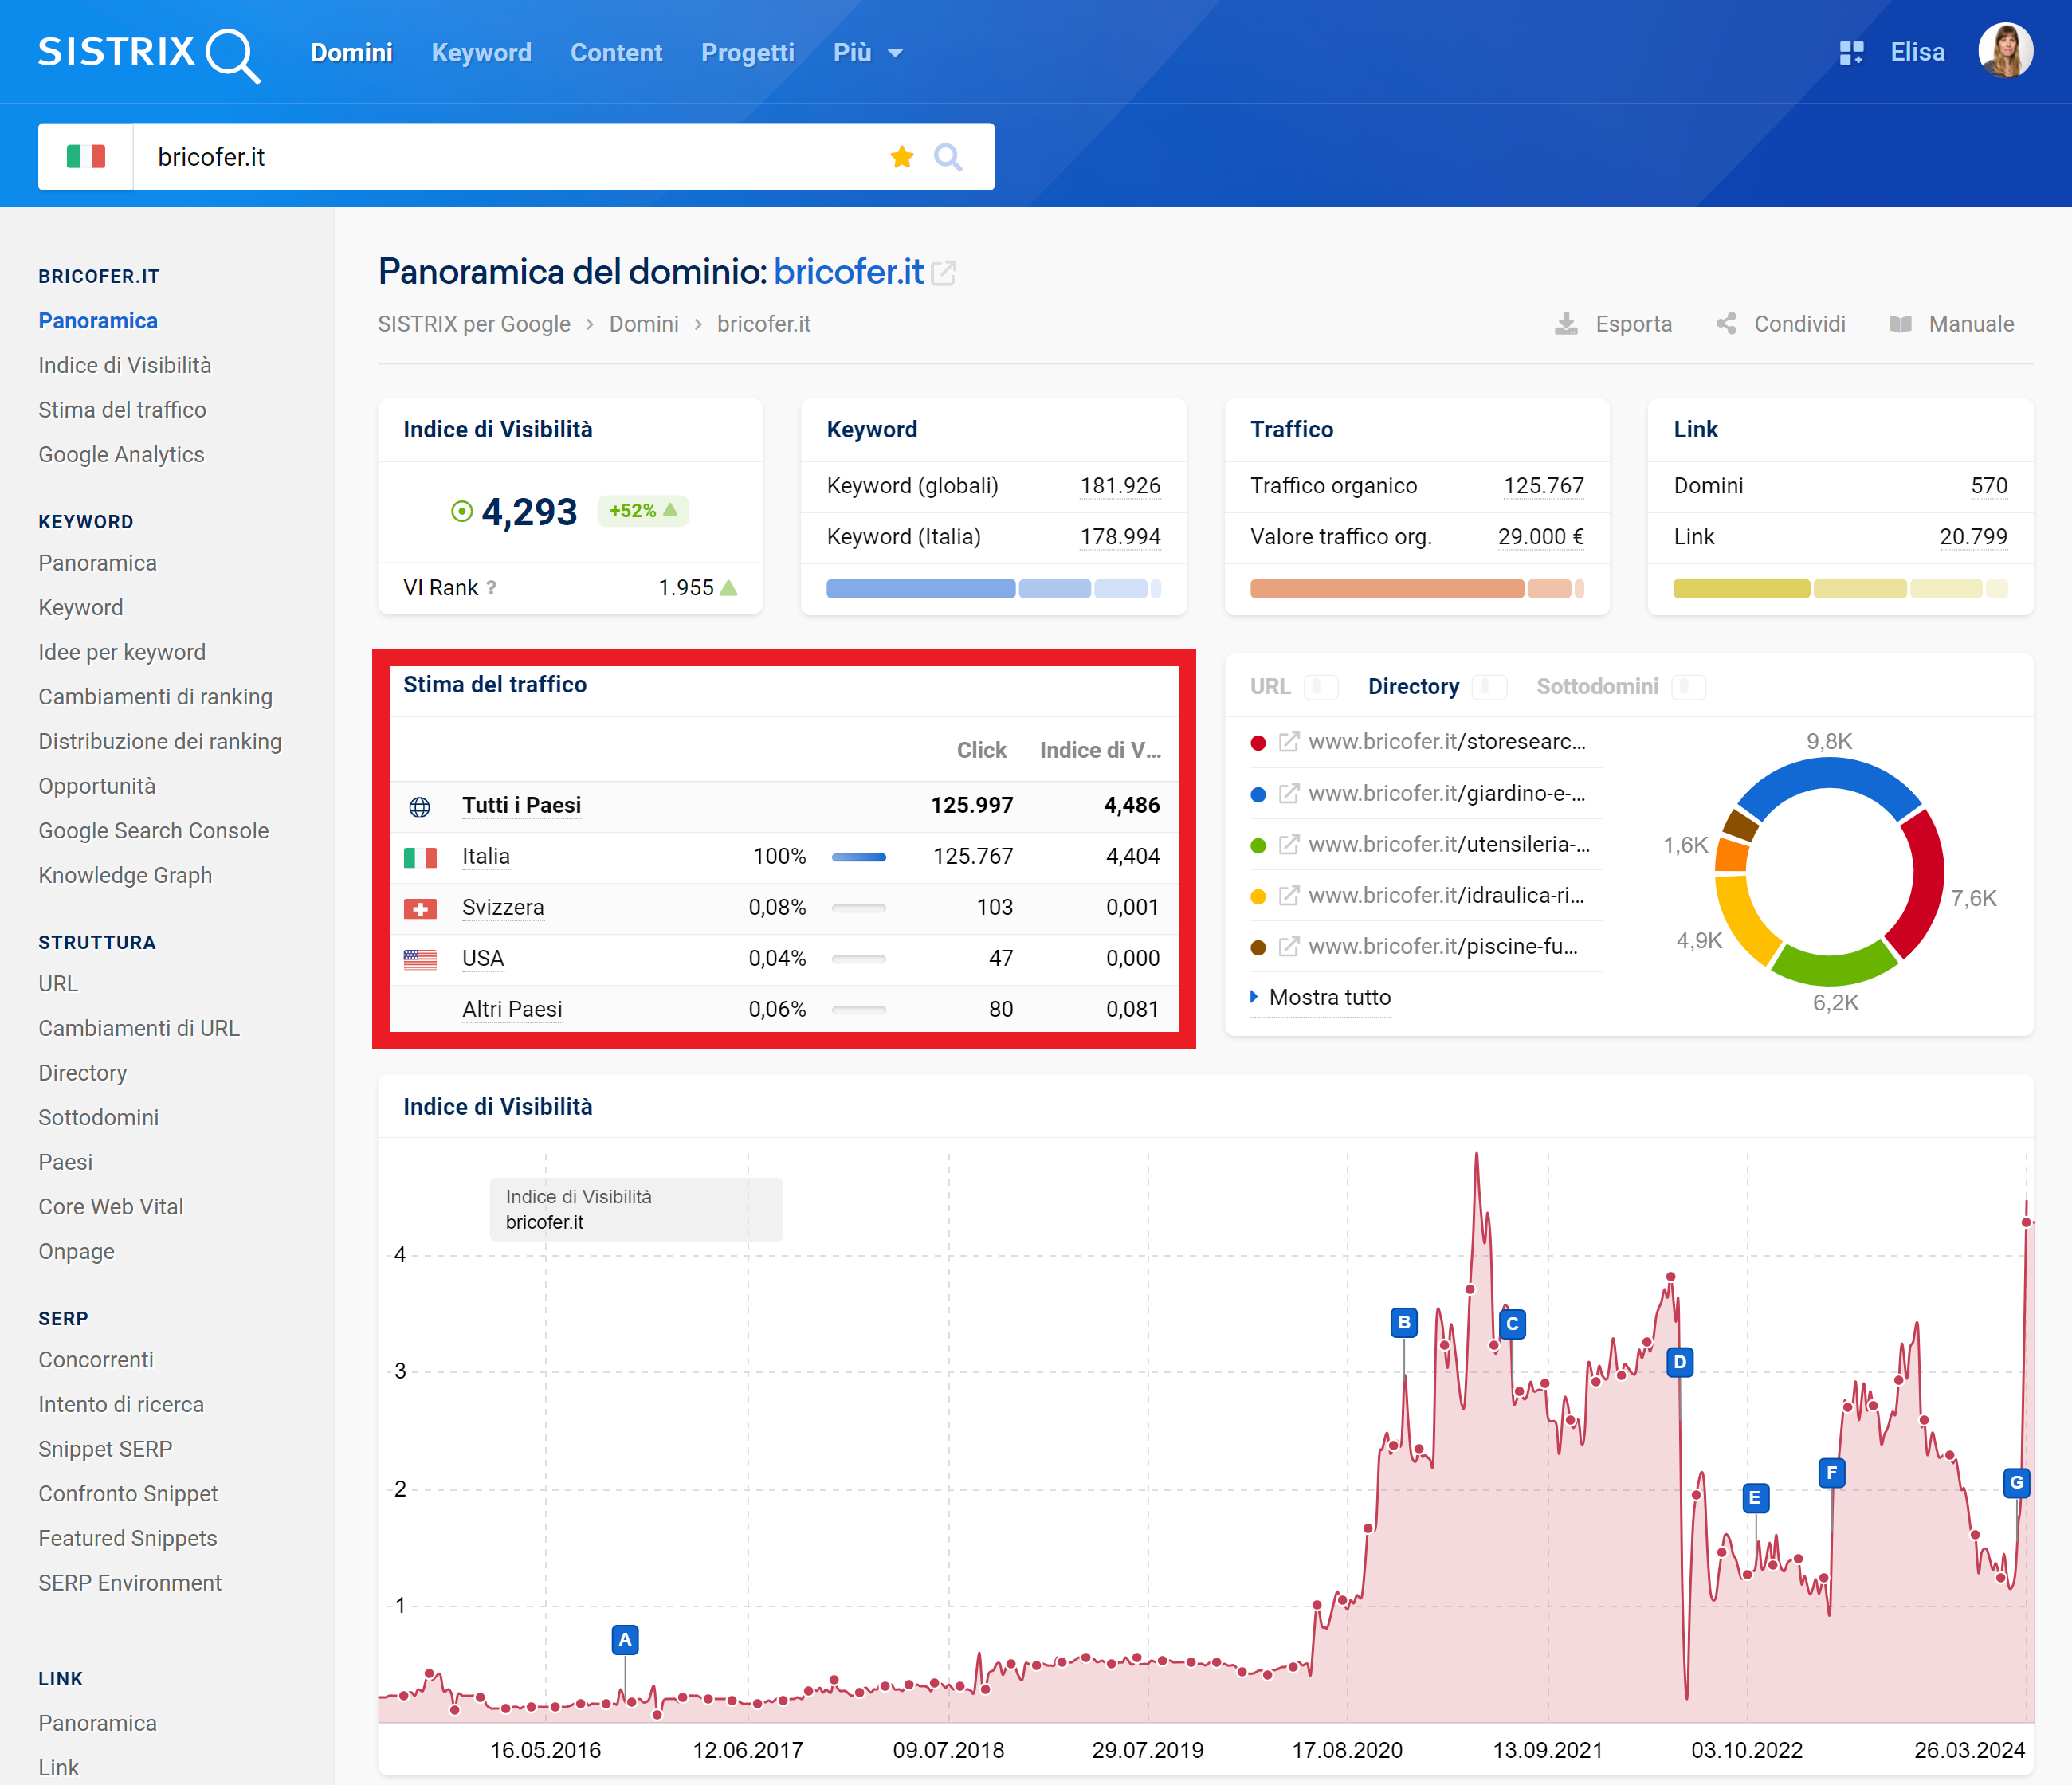Open Stima del traffico in sidebar

tap(122, 410)
